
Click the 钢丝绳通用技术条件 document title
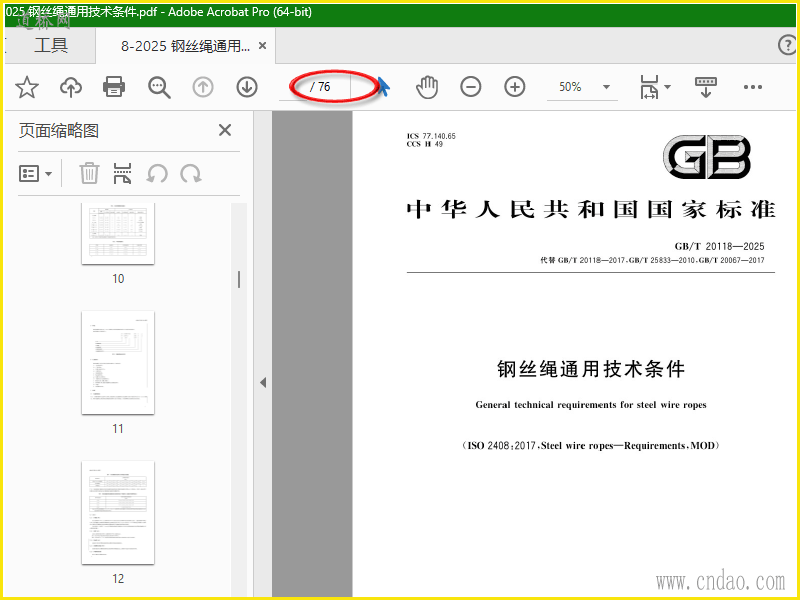591,368
